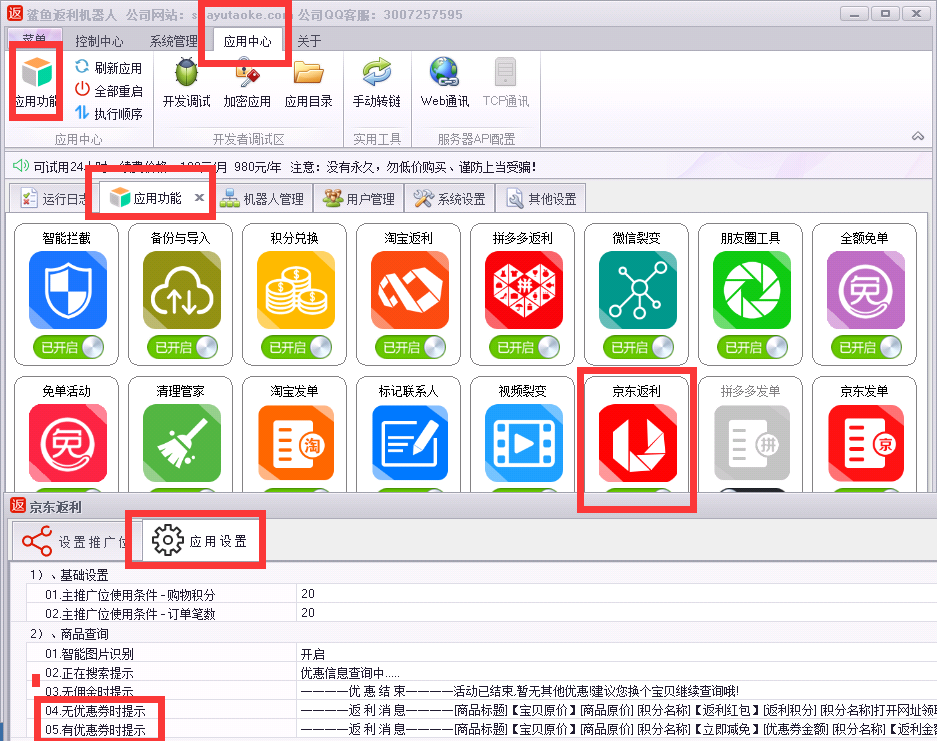Open 全额免单 purple app icon
Viewport: 937px width, 741px height.
(x=866, y=290)
